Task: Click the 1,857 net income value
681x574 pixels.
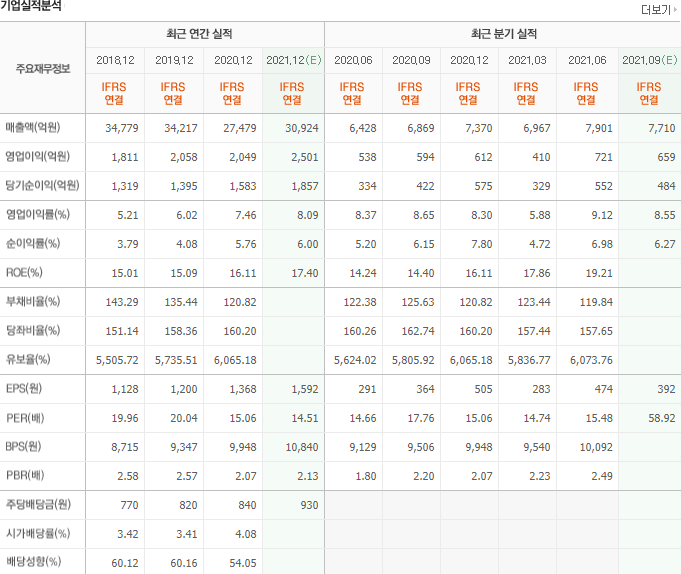Action: tap(305, 186)
